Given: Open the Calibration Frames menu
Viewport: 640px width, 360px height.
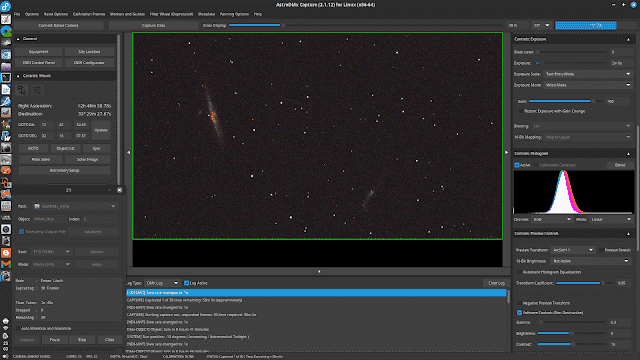Looking at the screenshot, I should (89, 14).
